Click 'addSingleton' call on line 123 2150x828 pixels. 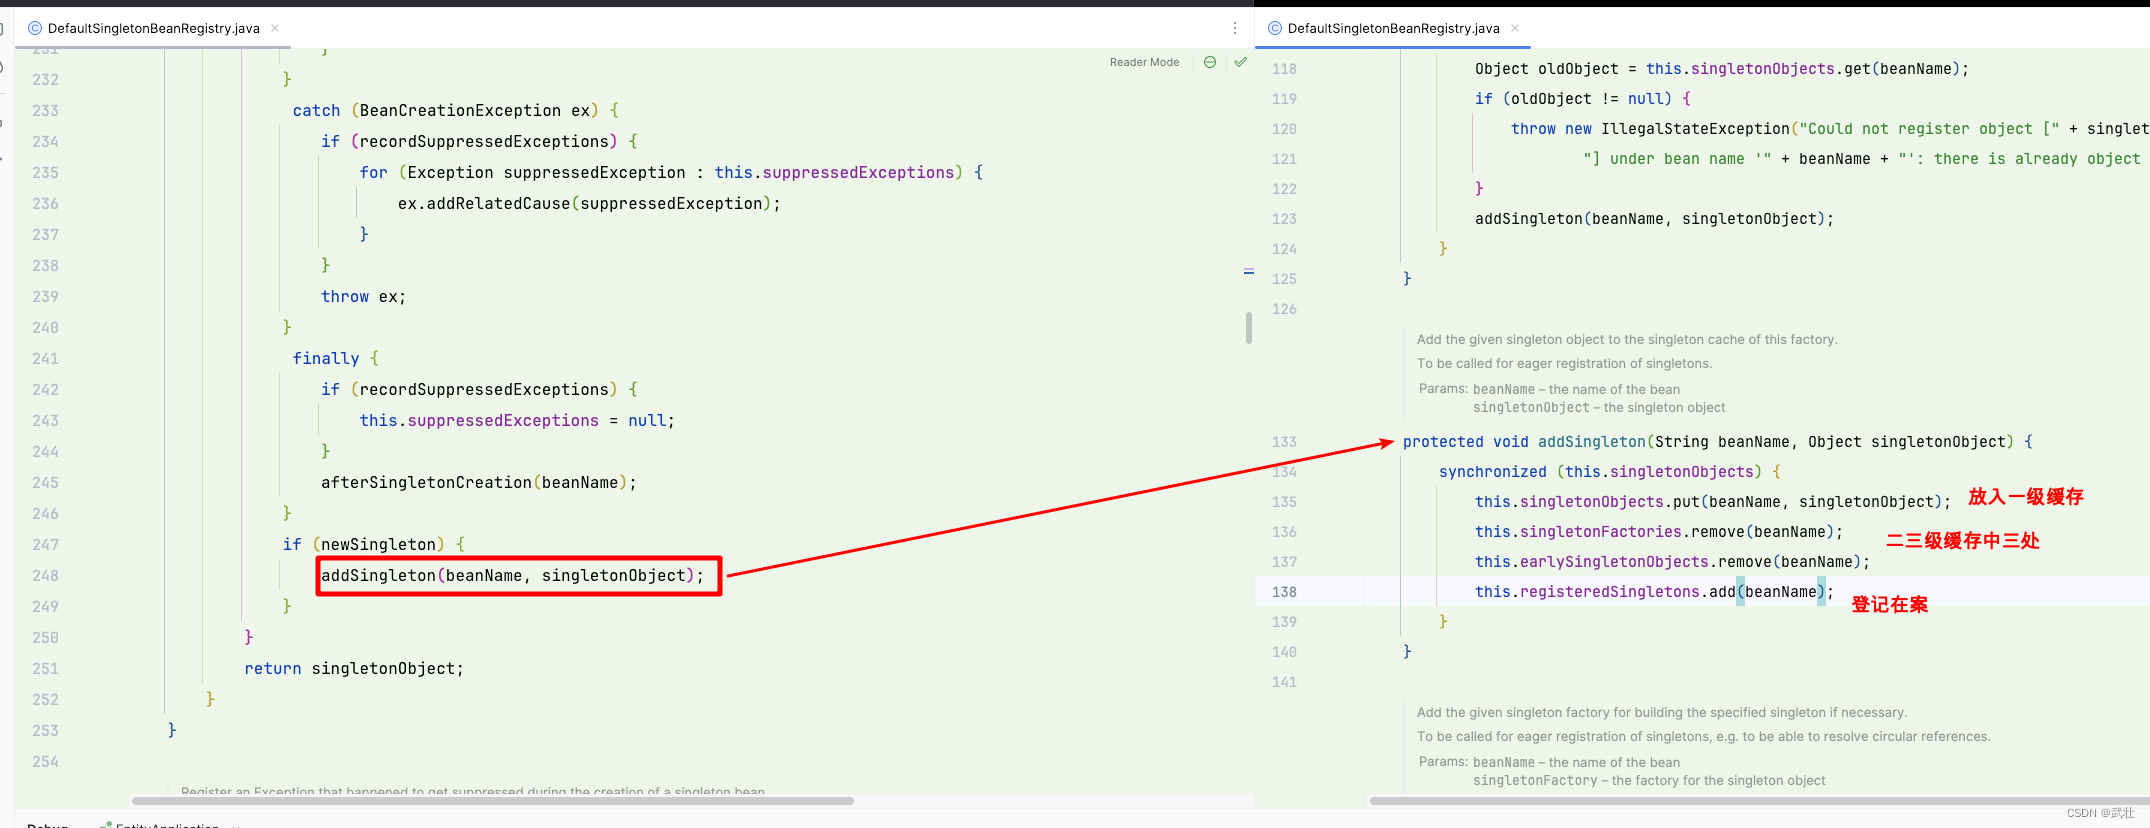(x=1529, y=219)
